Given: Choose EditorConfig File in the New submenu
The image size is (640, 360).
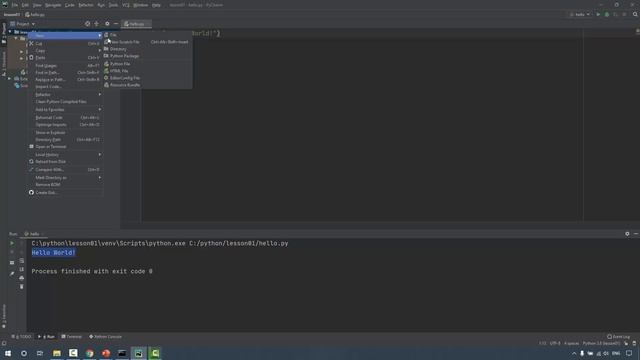Looking at the screenshot, I should (x=147, y=78).
